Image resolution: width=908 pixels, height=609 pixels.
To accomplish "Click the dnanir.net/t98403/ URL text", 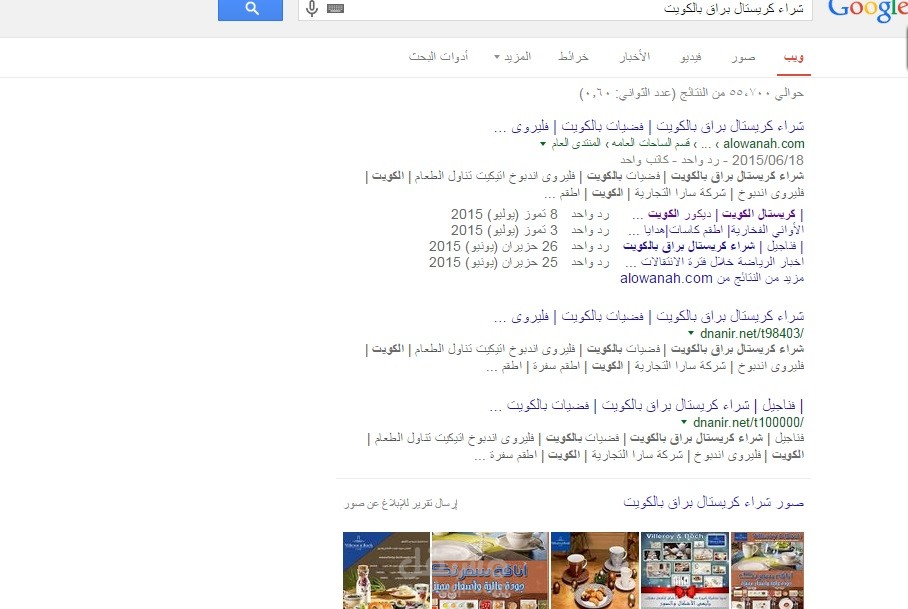I will pos(752,333).
